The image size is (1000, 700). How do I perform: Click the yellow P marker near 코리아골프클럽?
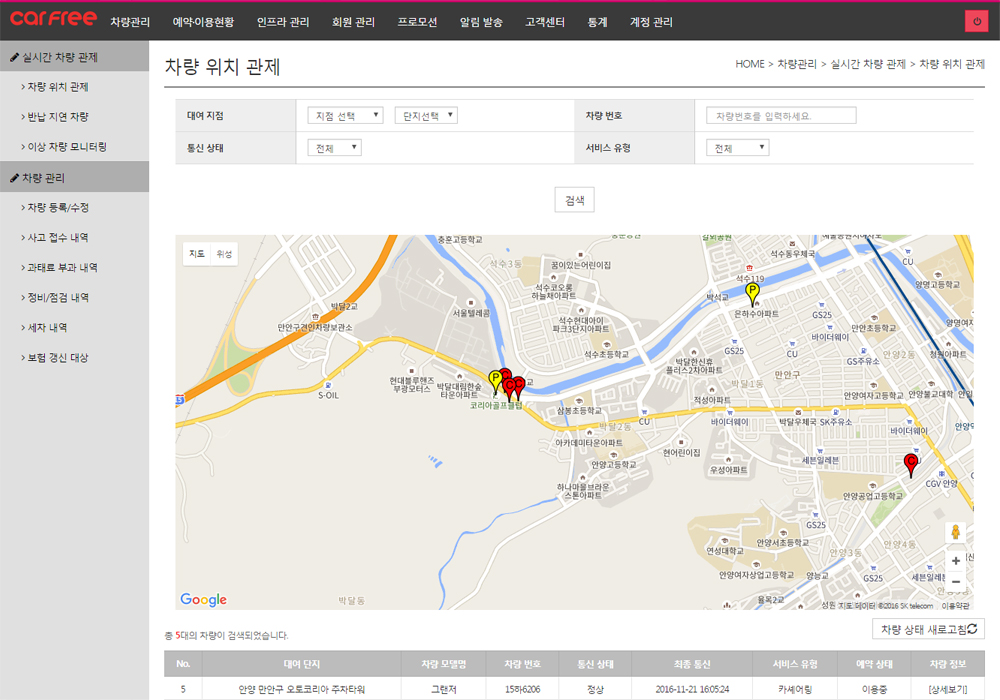(x=495, y=381)
